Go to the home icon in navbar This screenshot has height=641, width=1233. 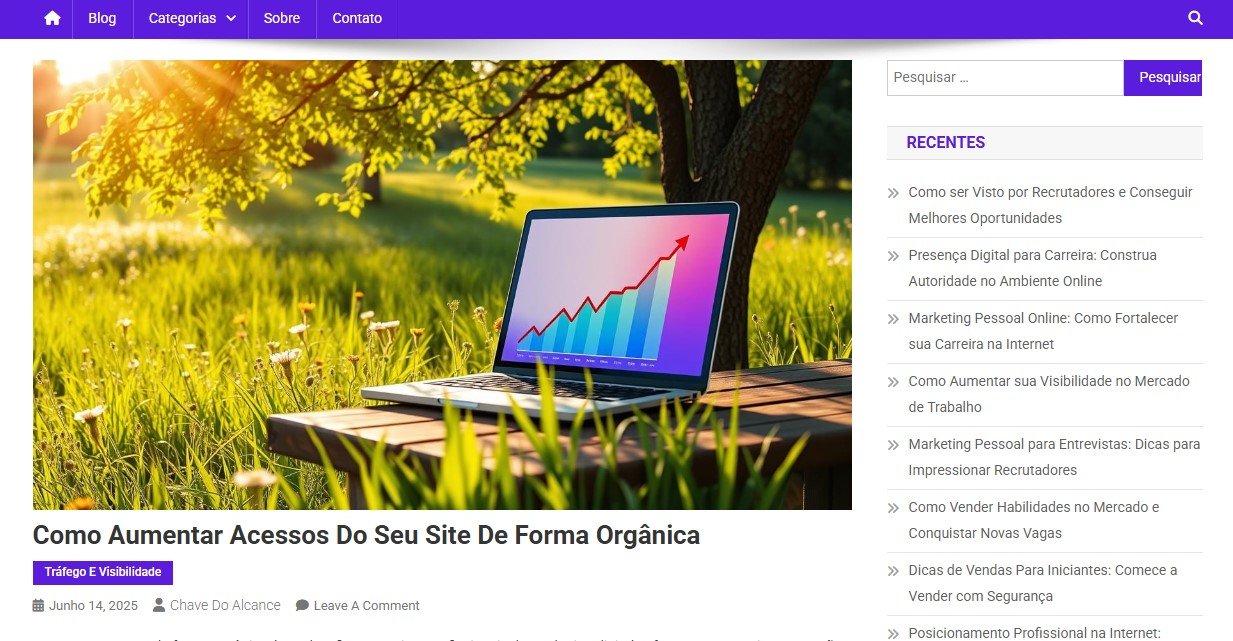(x=53, y=18)
